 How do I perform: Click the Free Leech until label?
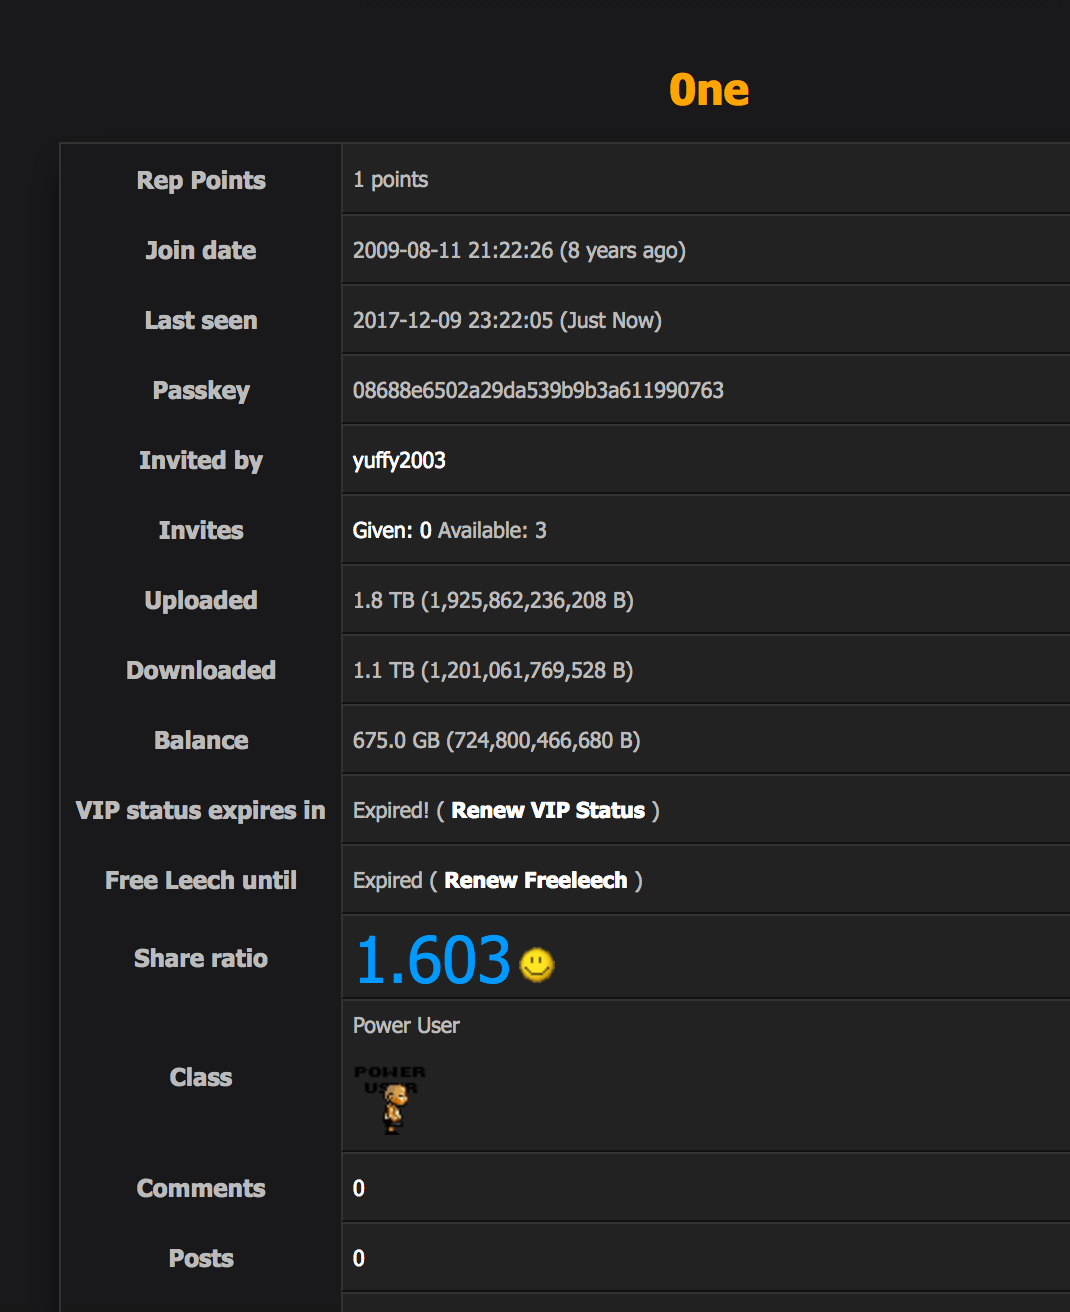(x=201, y=880)
